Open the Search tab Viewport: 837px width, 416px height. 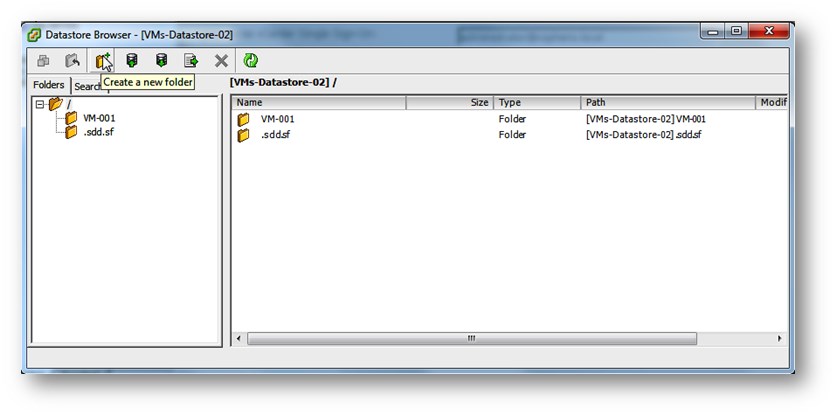(x=86, y=86)
